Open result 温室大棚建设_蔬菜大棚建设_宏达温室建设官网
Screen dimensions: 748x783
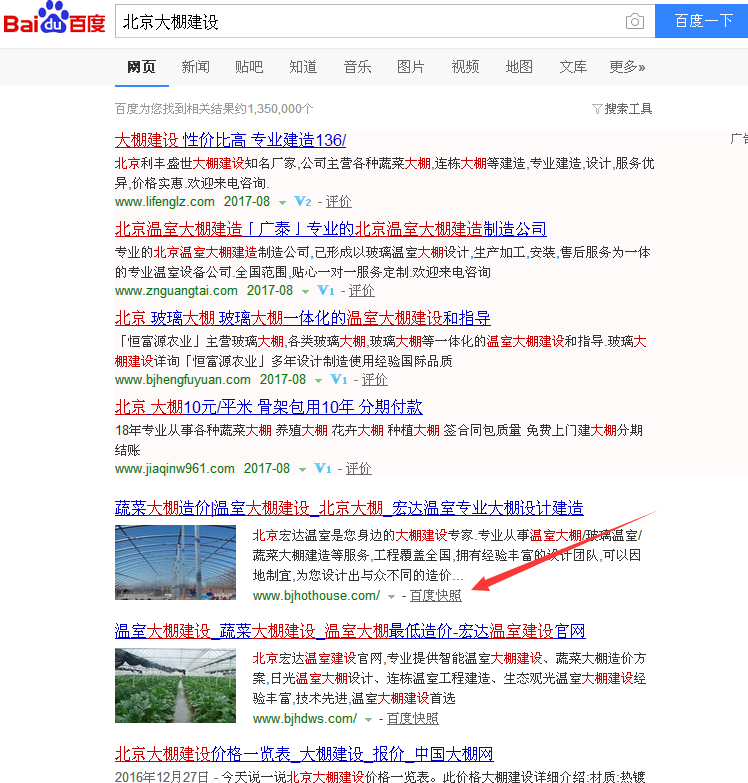350,631
